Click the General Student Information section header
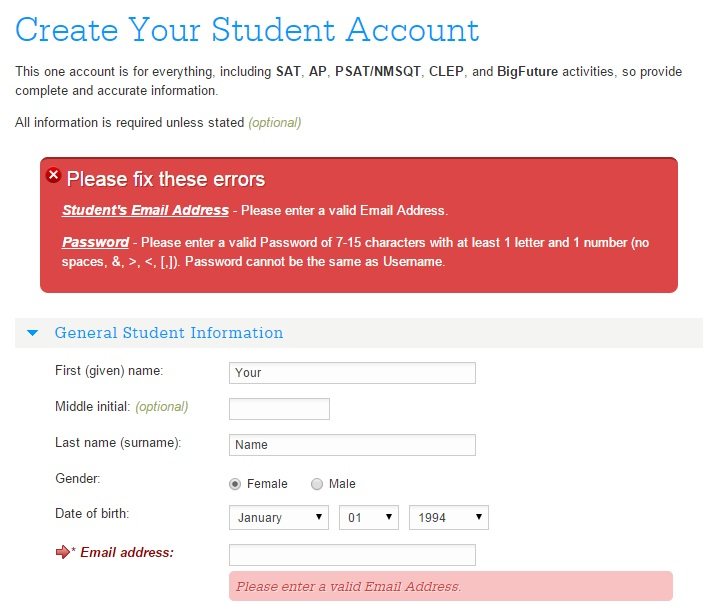 point(359,333)
